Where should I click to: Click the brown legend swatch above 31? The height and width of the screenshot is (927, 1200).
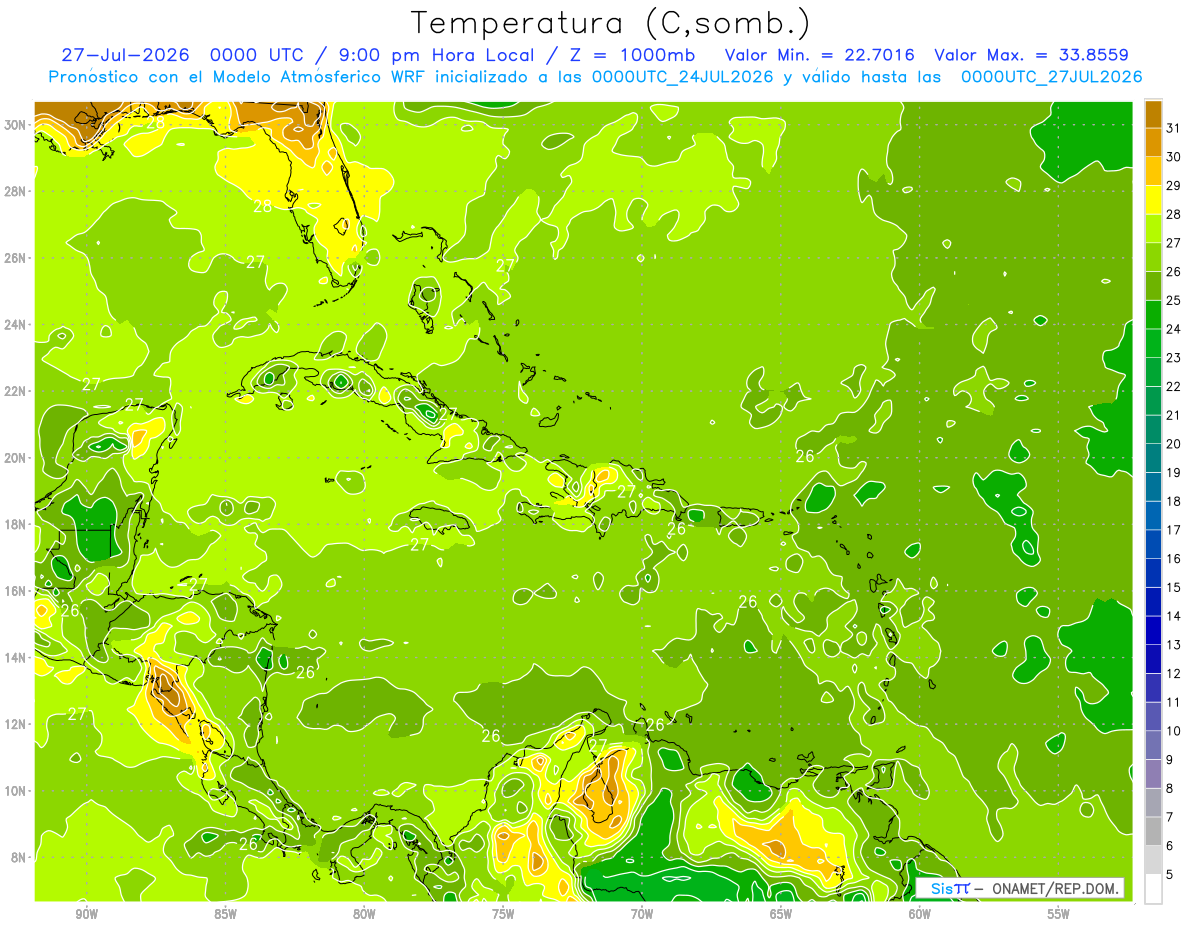point(1153,113)
